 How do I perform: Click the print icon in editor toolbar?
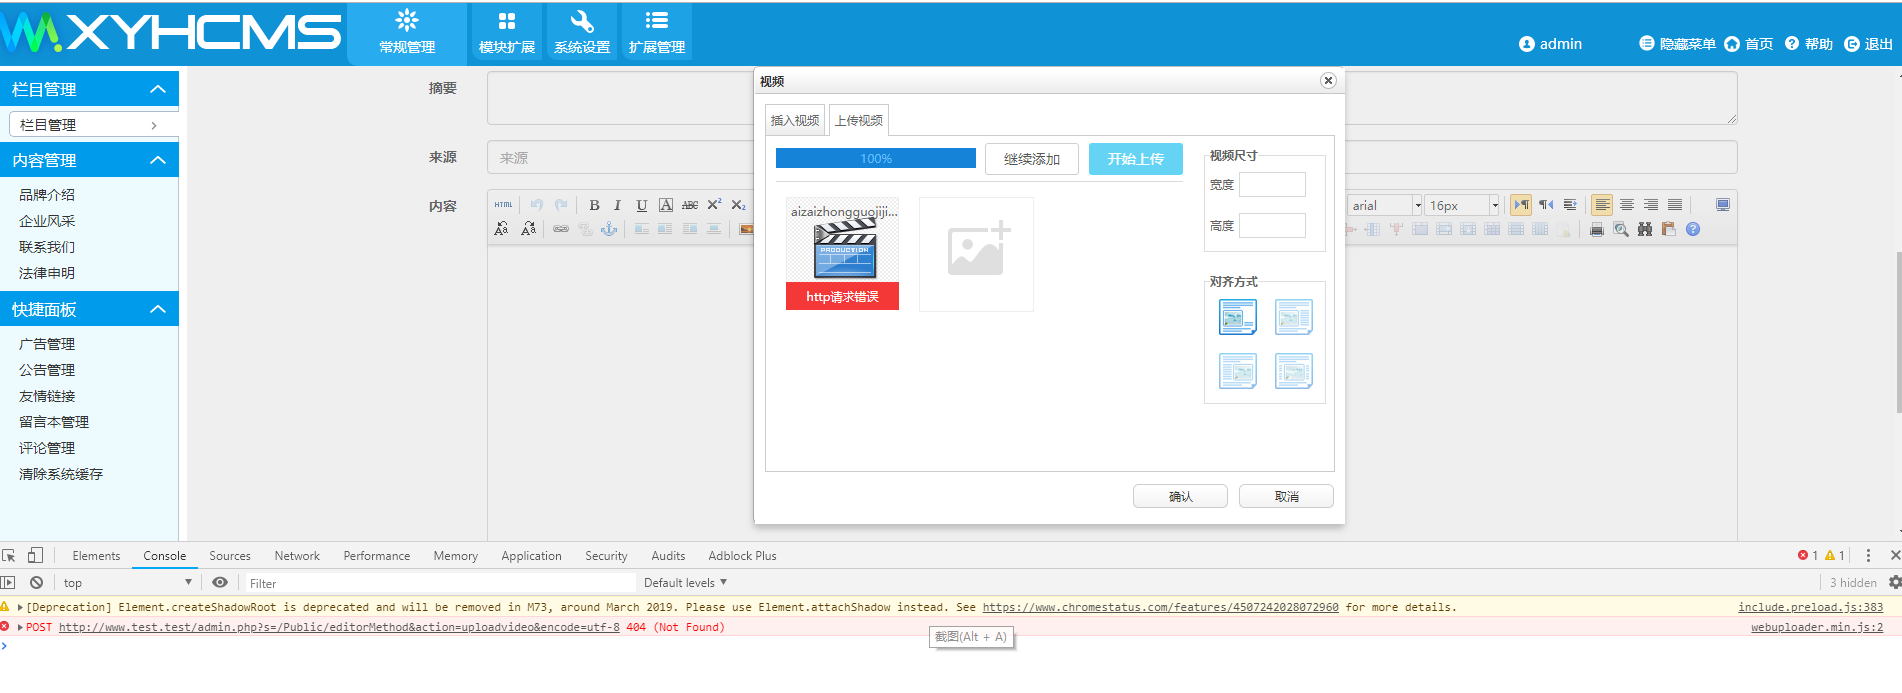point(1597,229)
